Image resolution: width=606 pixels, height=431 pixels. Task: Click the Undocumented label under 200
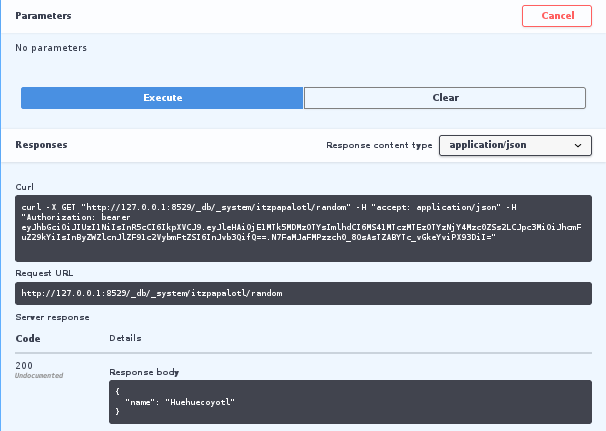(39, 376)
